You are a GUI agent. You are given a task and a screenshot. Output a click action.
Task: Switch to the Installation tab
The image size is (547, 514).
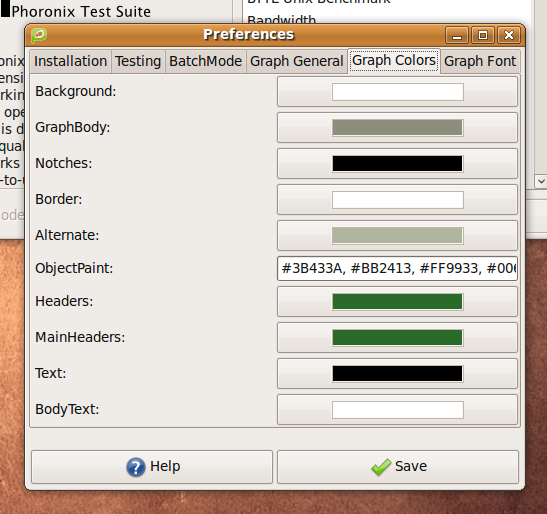pyautogui.click(x=70, y=61)
